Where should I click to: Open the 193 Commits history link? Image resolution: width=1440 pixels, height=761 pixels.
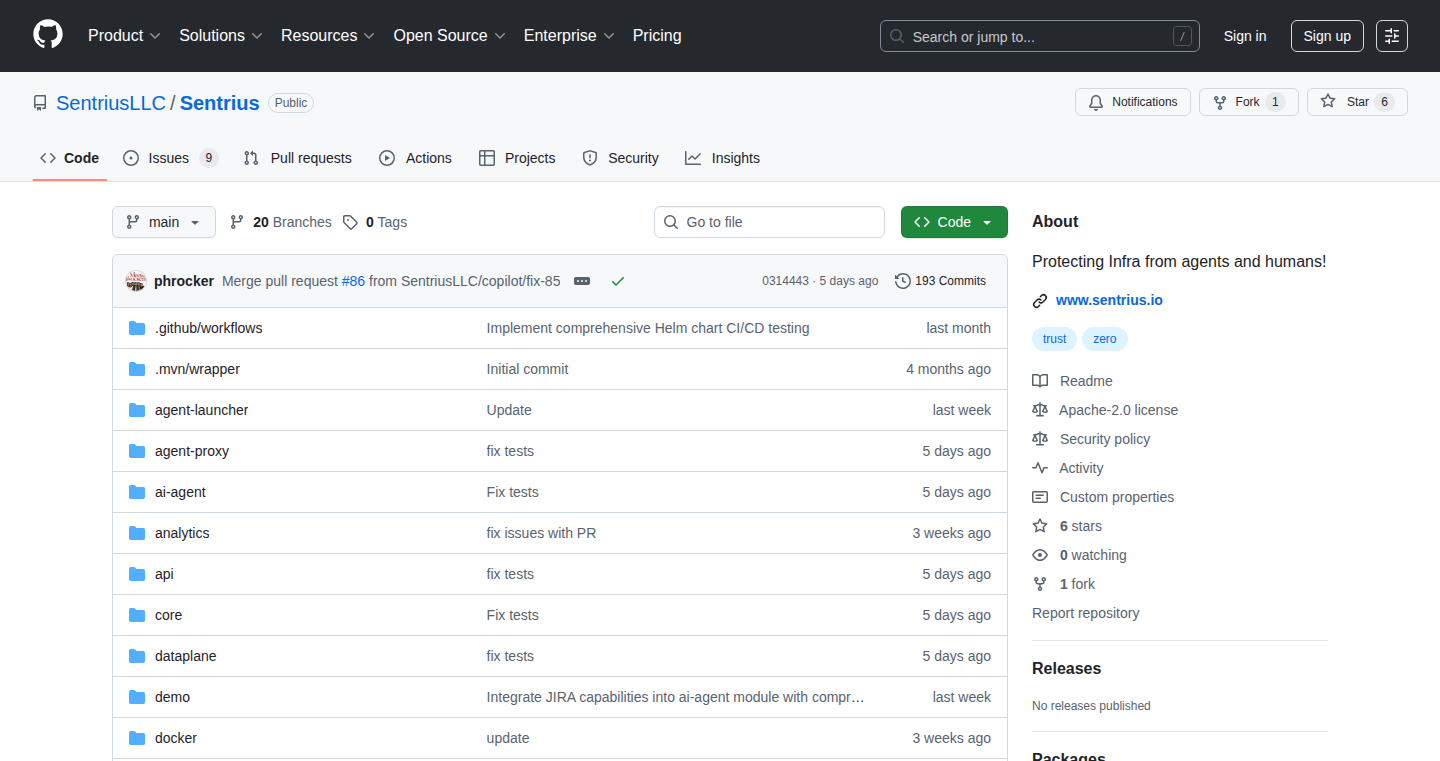[941, 281]
